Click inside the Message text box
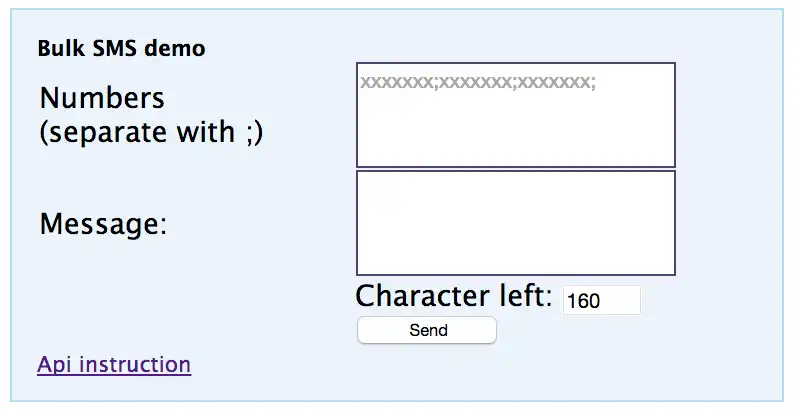Viewport: 796px width, 414px height. [x=515, y=223]
